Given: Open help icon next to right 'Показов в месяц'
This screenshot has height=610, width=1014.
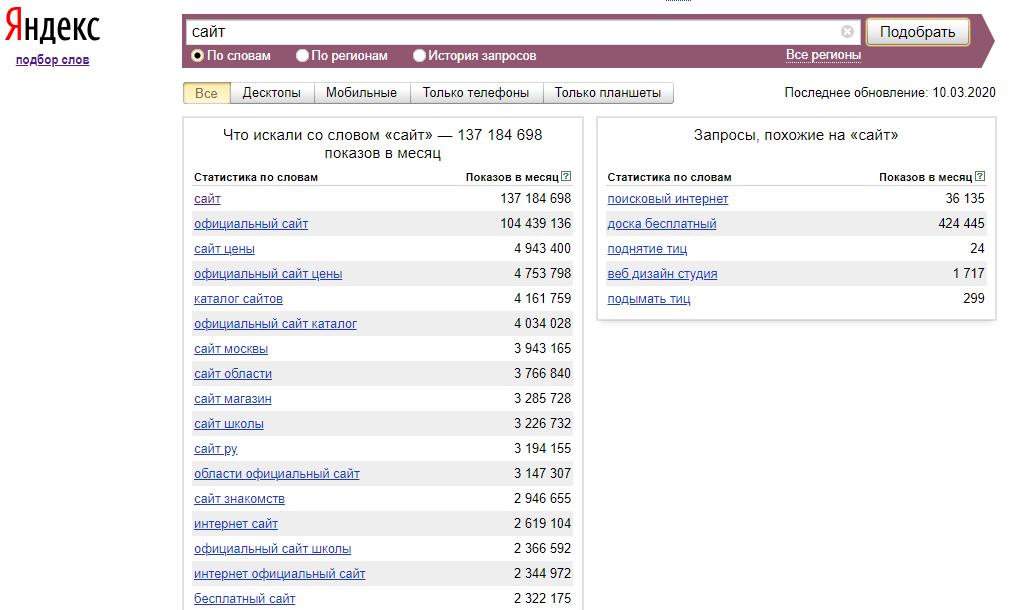Looking at the screenshot, I should (x=980, y=176).
